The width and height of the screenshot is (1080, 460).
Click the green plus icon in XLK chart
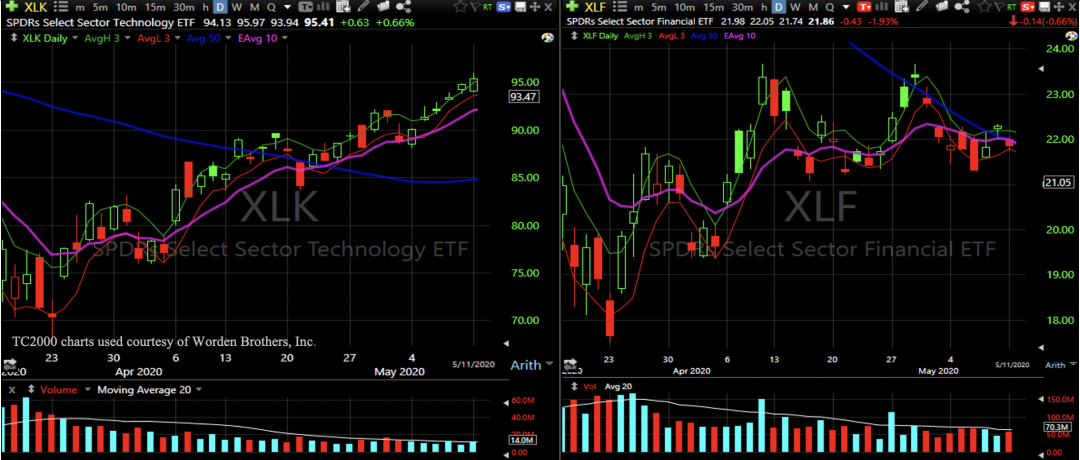(11, 6)
